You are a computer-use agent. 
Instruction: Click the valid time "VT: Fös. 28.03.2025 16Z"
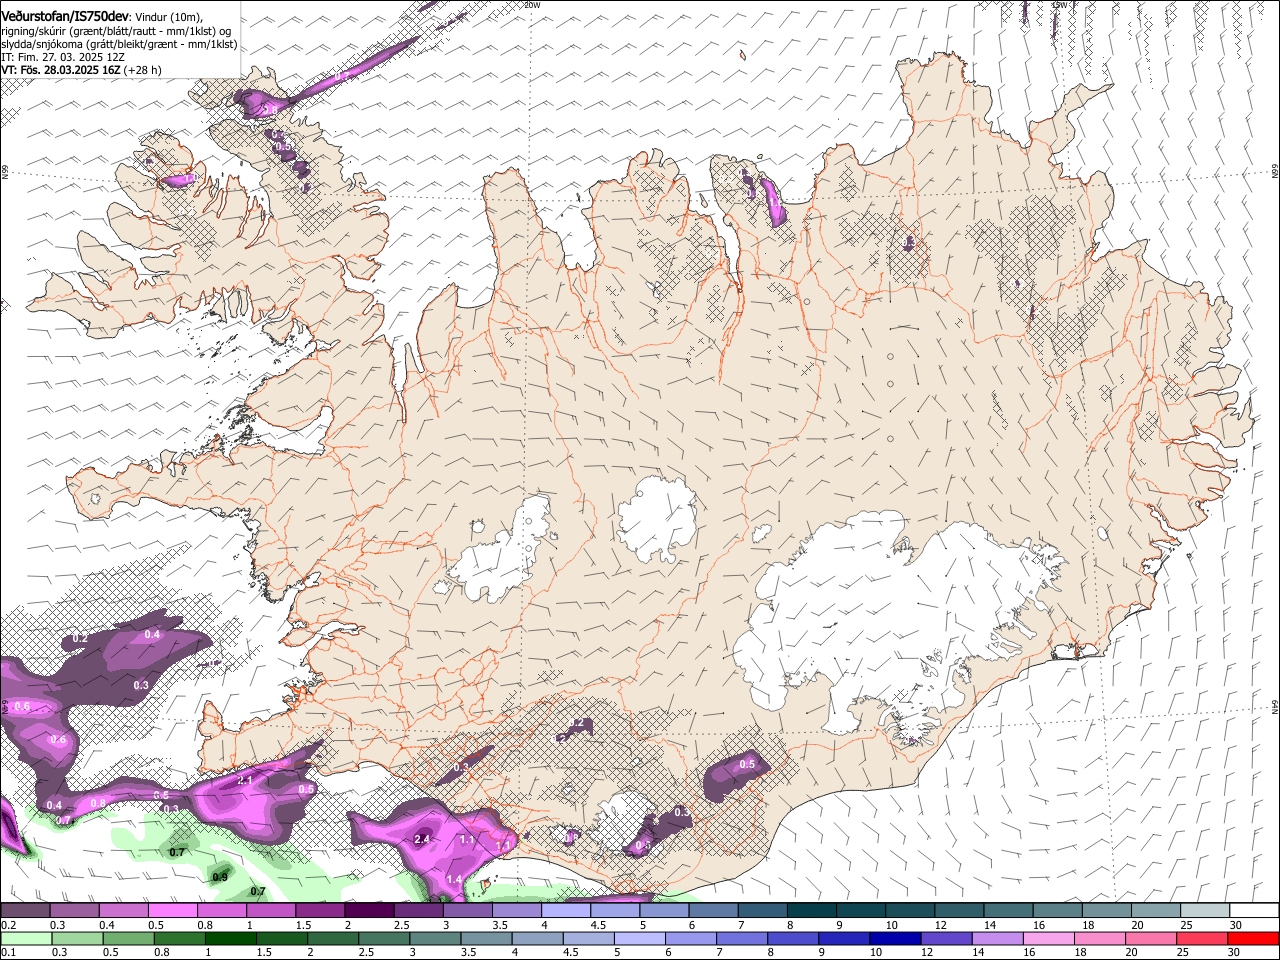pyautogui.click(x=61, y=70)
